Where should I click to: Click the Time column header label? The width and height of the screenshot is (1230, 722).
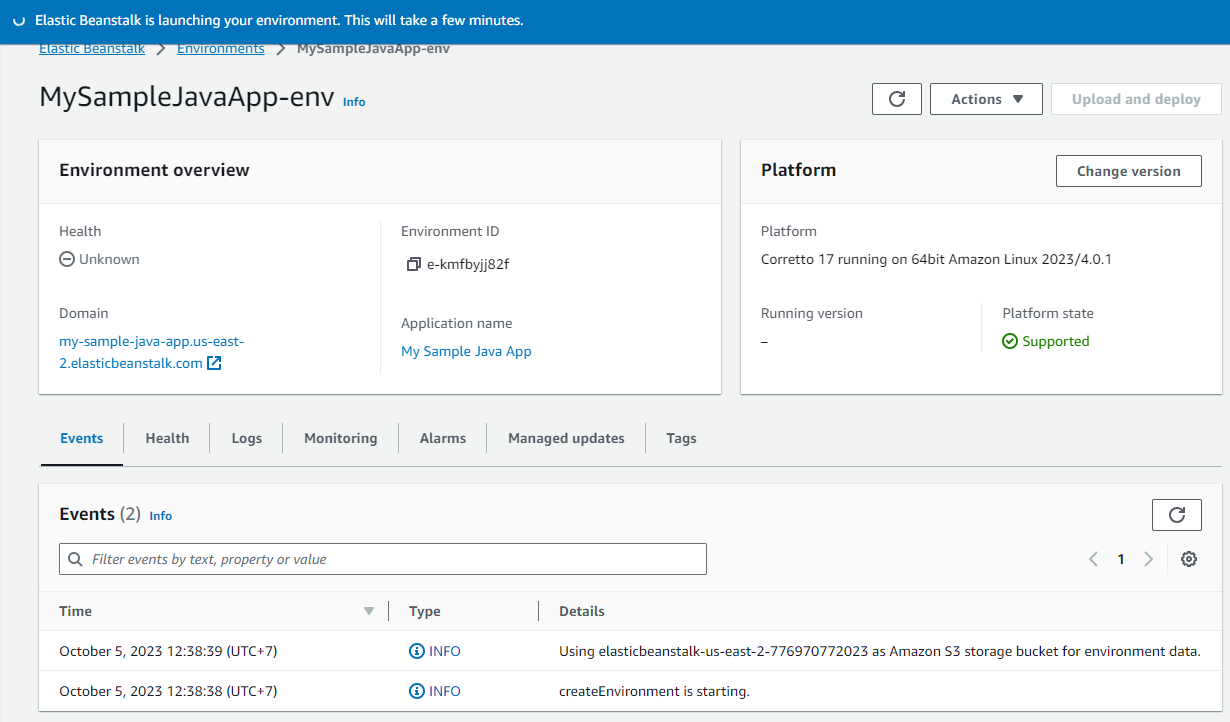[76, 611]
